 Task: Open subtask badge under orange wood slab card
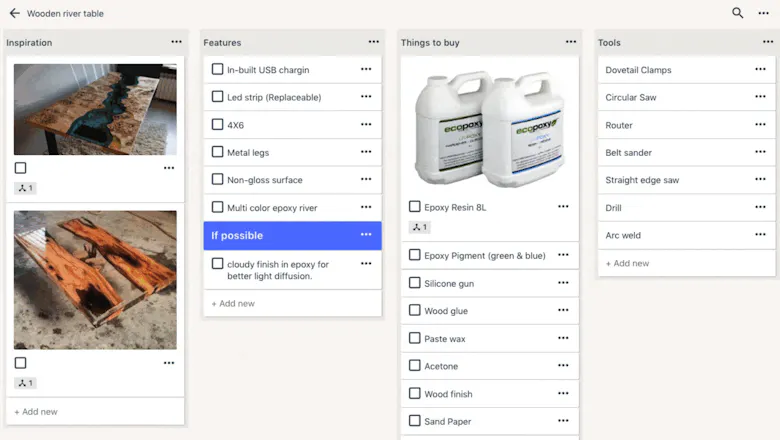pos(25,383)
